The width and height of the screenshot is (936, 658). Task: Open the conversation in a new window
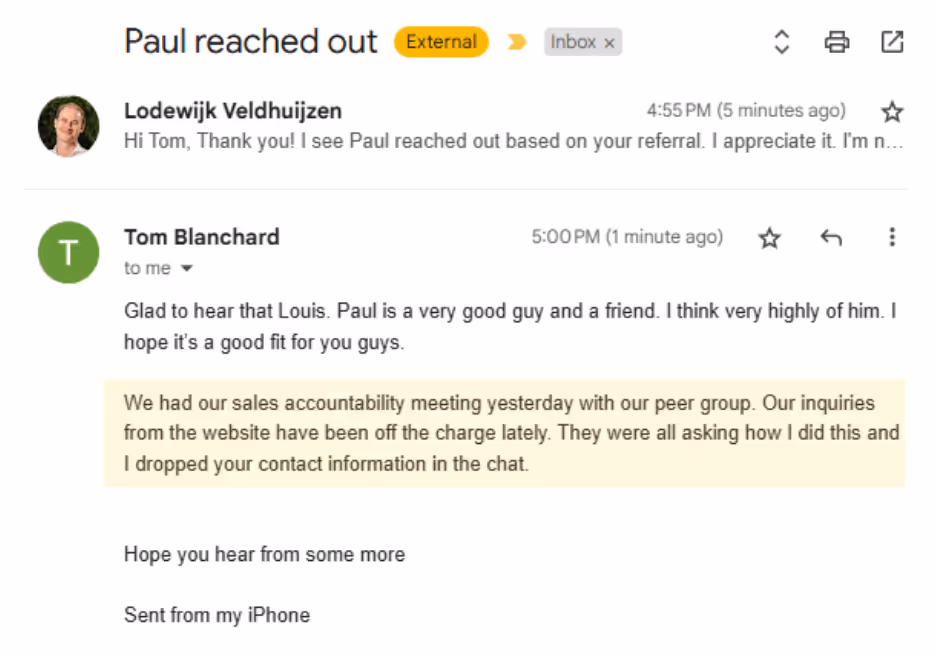click(891, 42)
